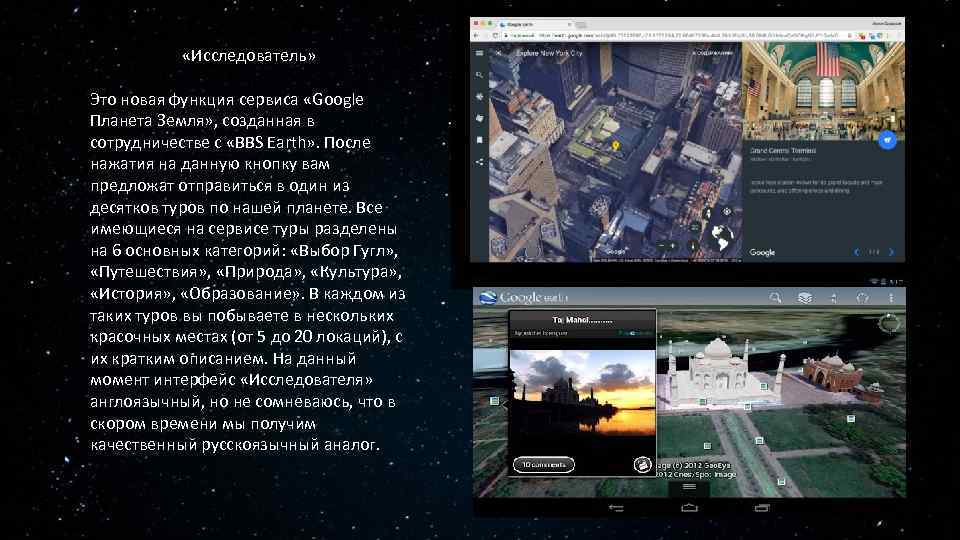Open the bottom drawer handle on the map

[x=689, y=487]
